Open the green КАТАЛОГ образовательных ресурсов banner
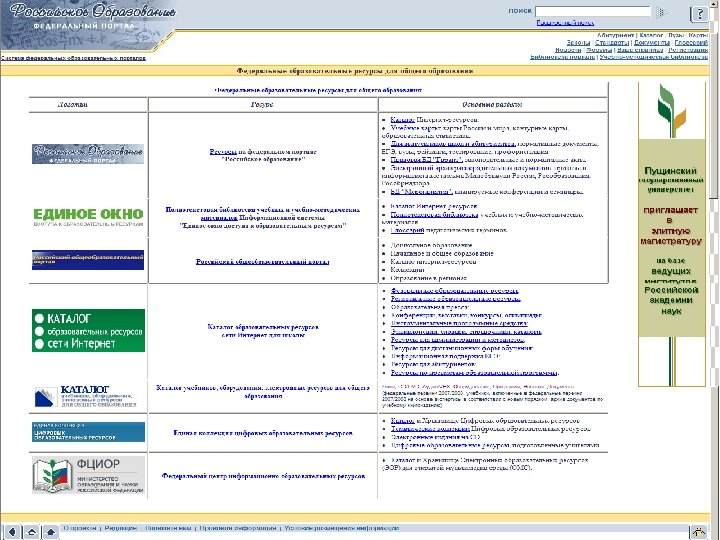Screen dimensions: 720x540 click(x=88, y=331)
